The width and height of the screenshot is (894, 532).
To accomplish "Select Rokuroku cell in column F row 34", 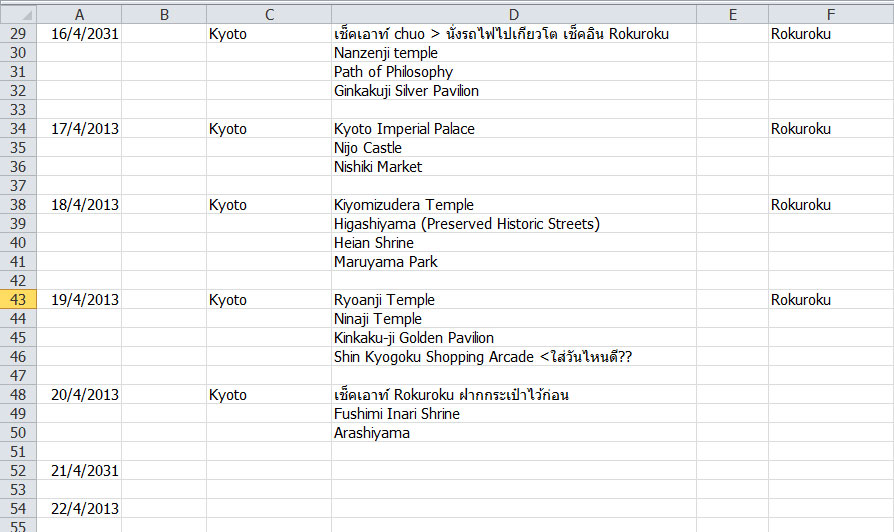I will [x=831, y=128].
